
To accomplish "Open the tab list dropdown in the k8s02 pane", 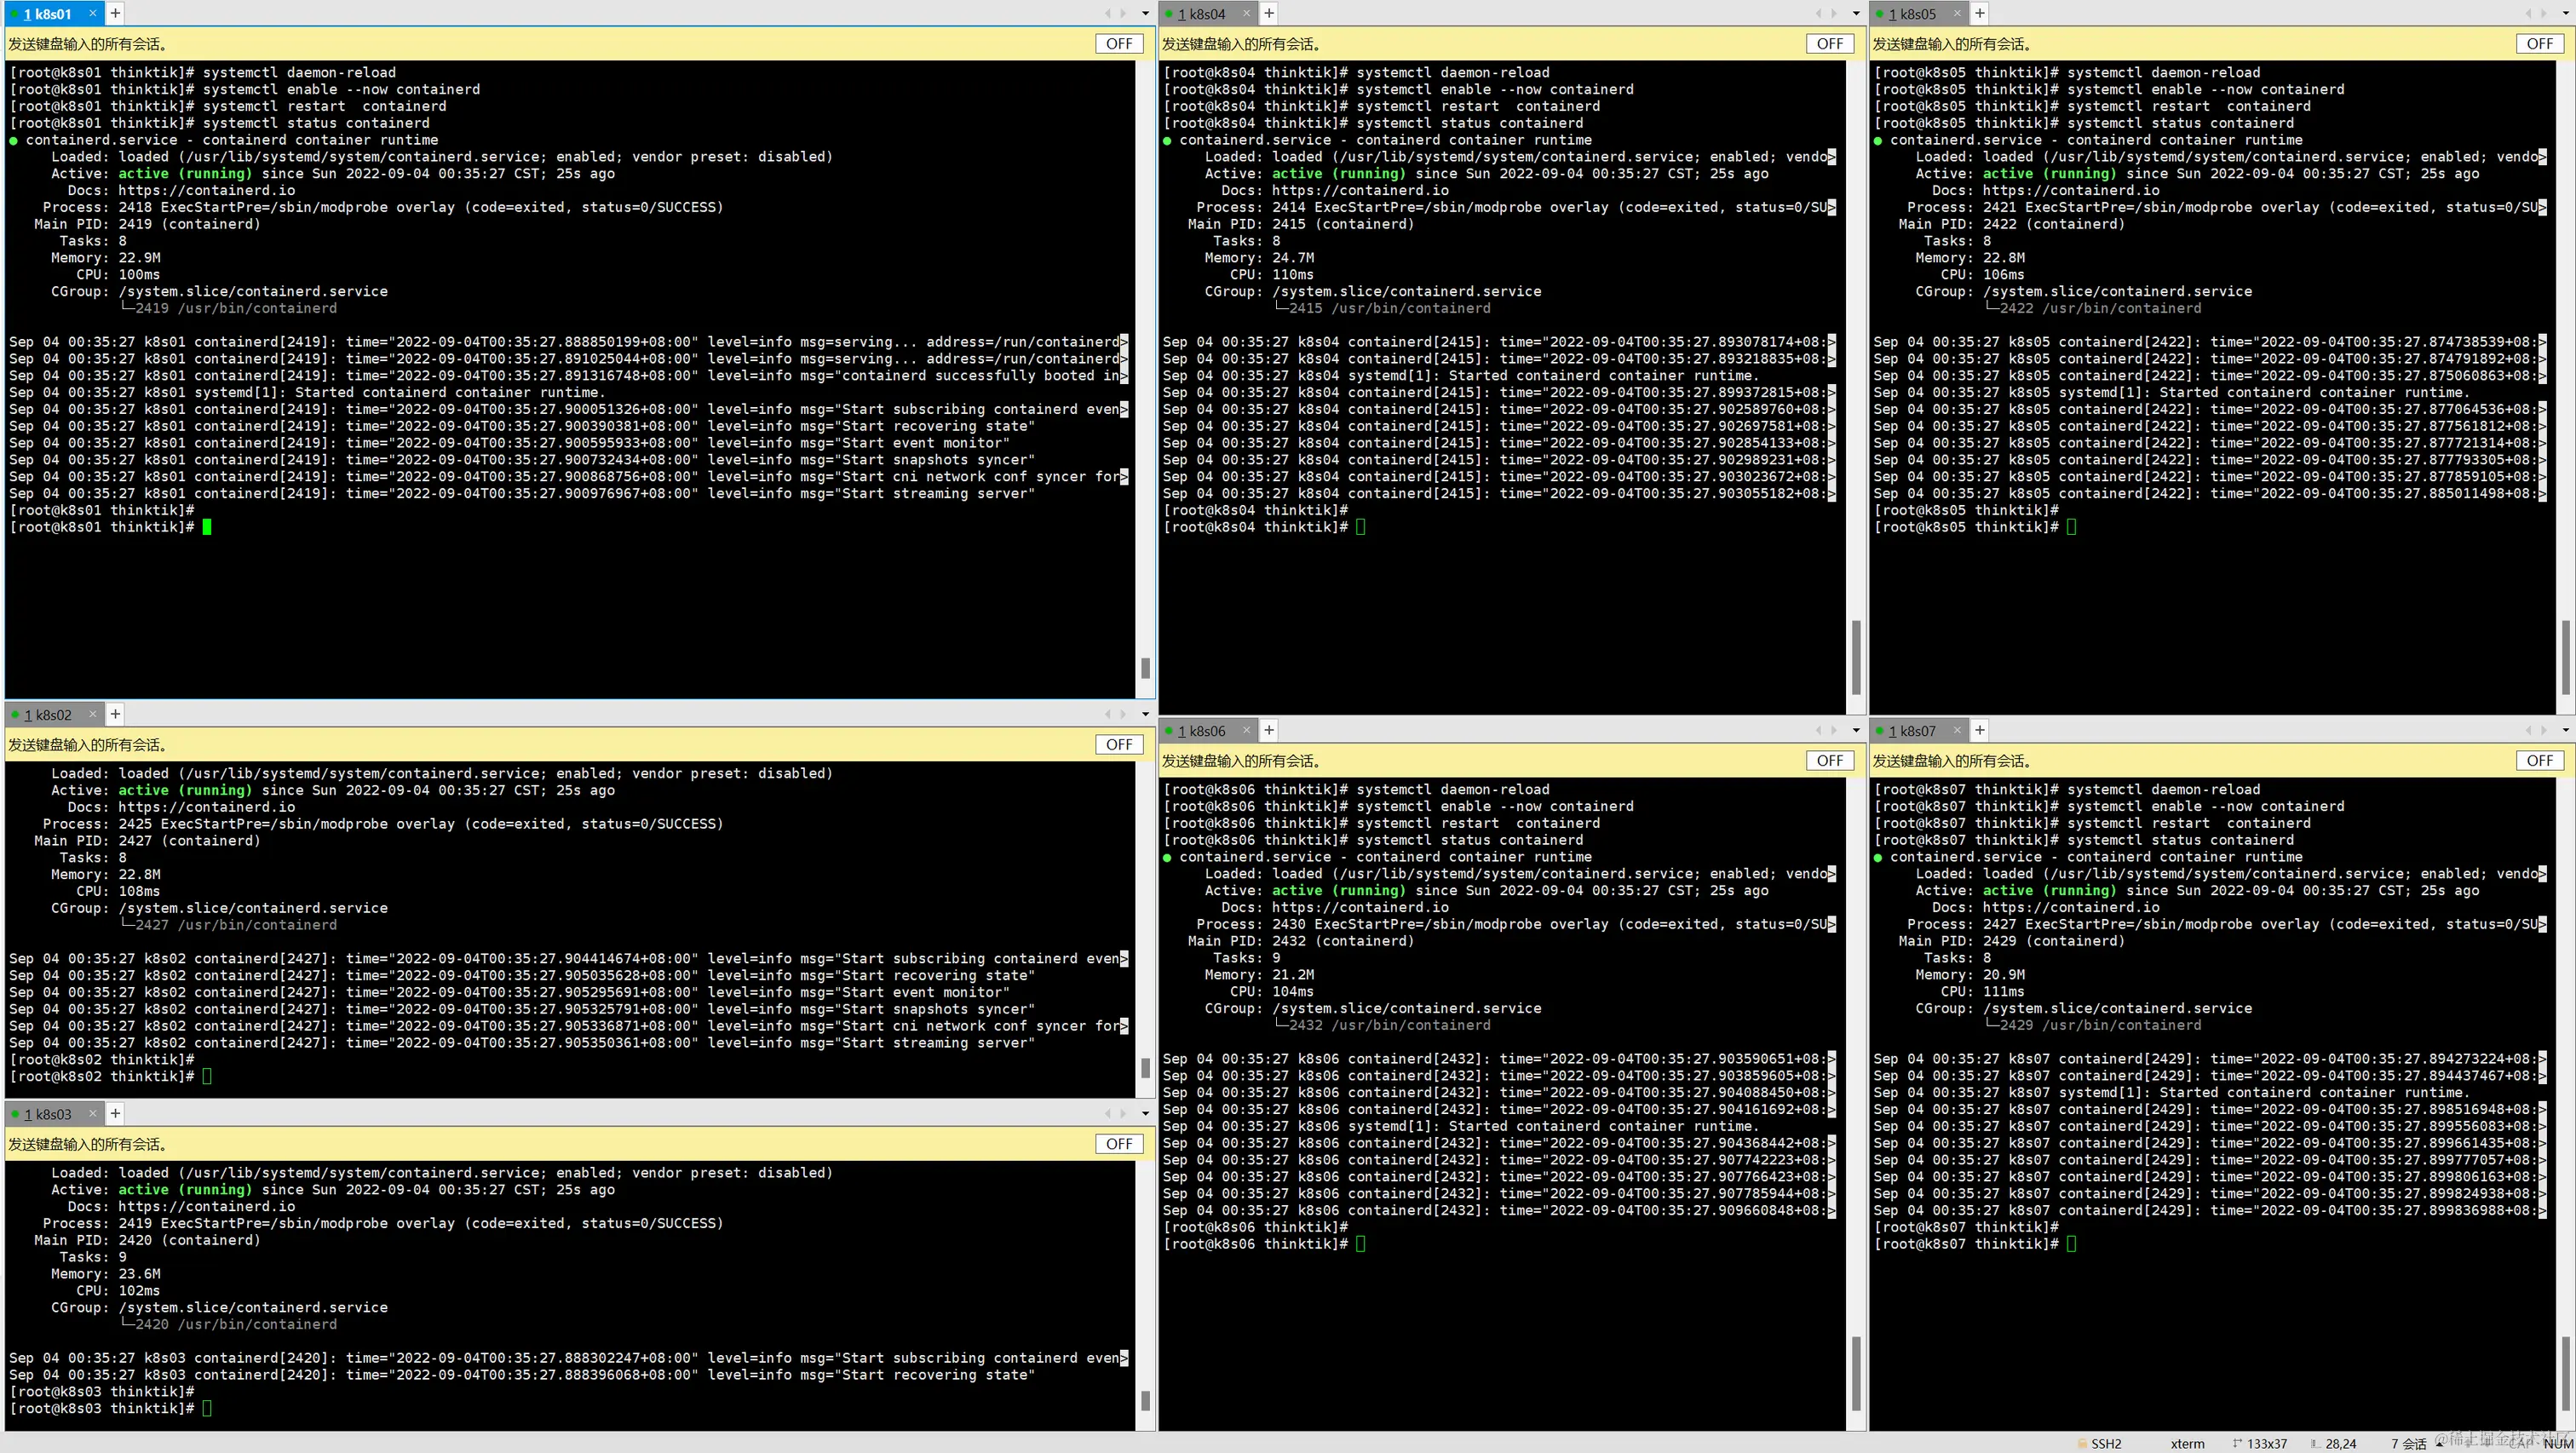I will [1145, 714].
